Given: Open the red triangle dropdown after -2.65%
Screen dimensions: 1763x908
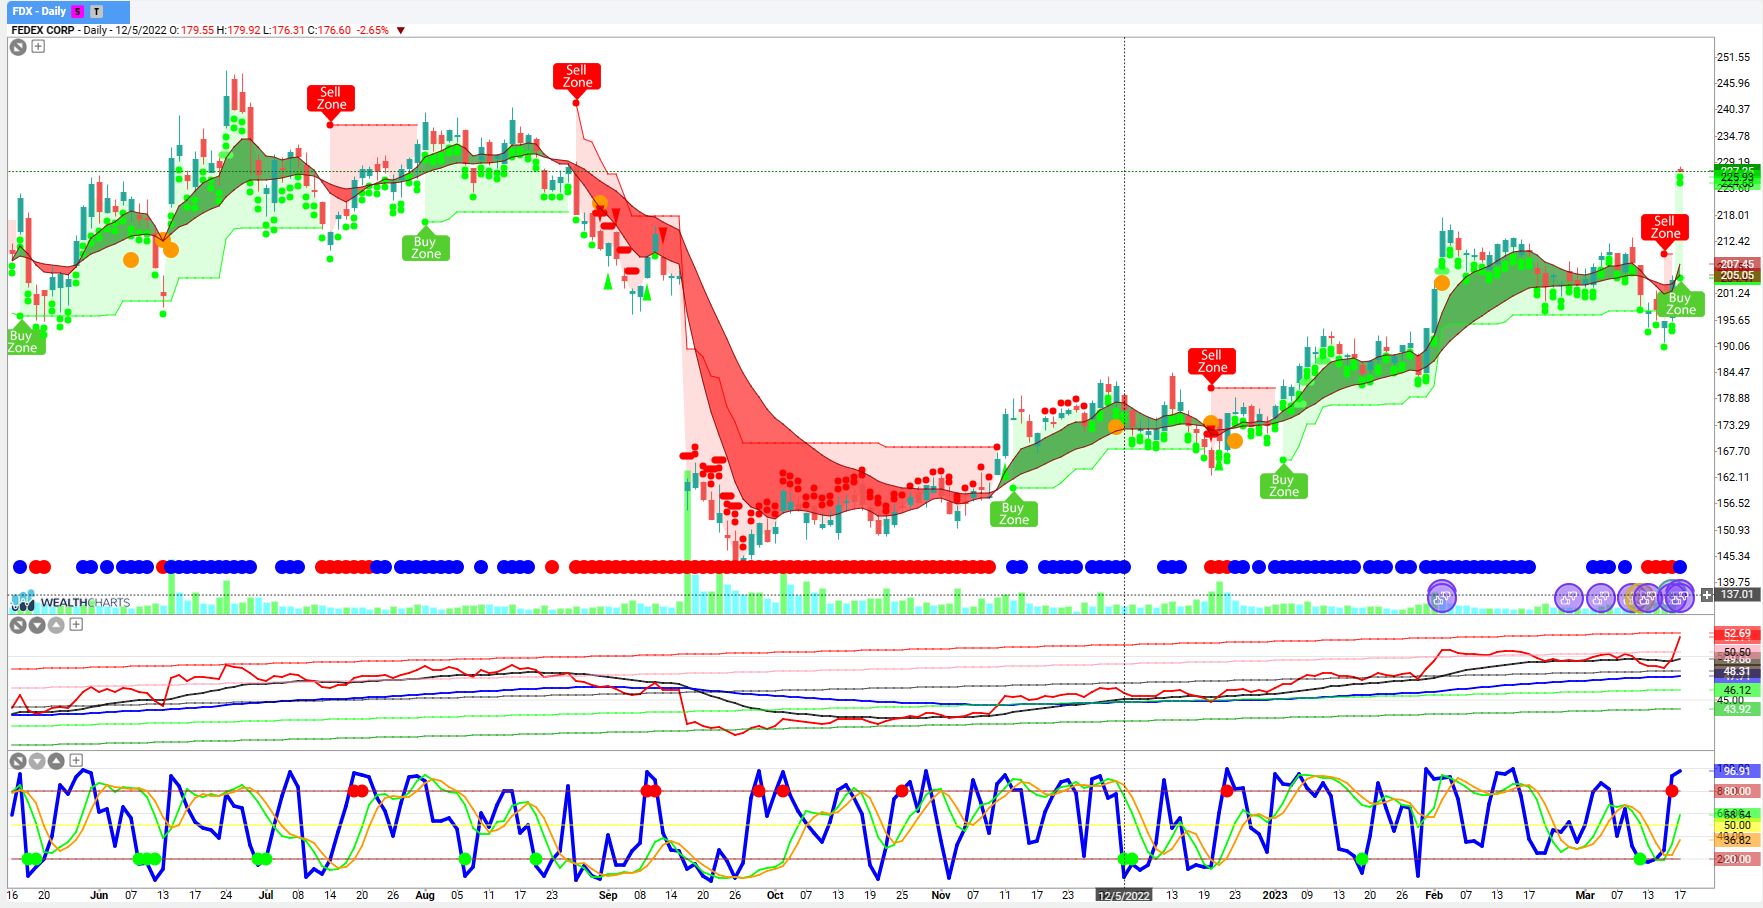Looking at the screenshot, I should click(401, 30).
